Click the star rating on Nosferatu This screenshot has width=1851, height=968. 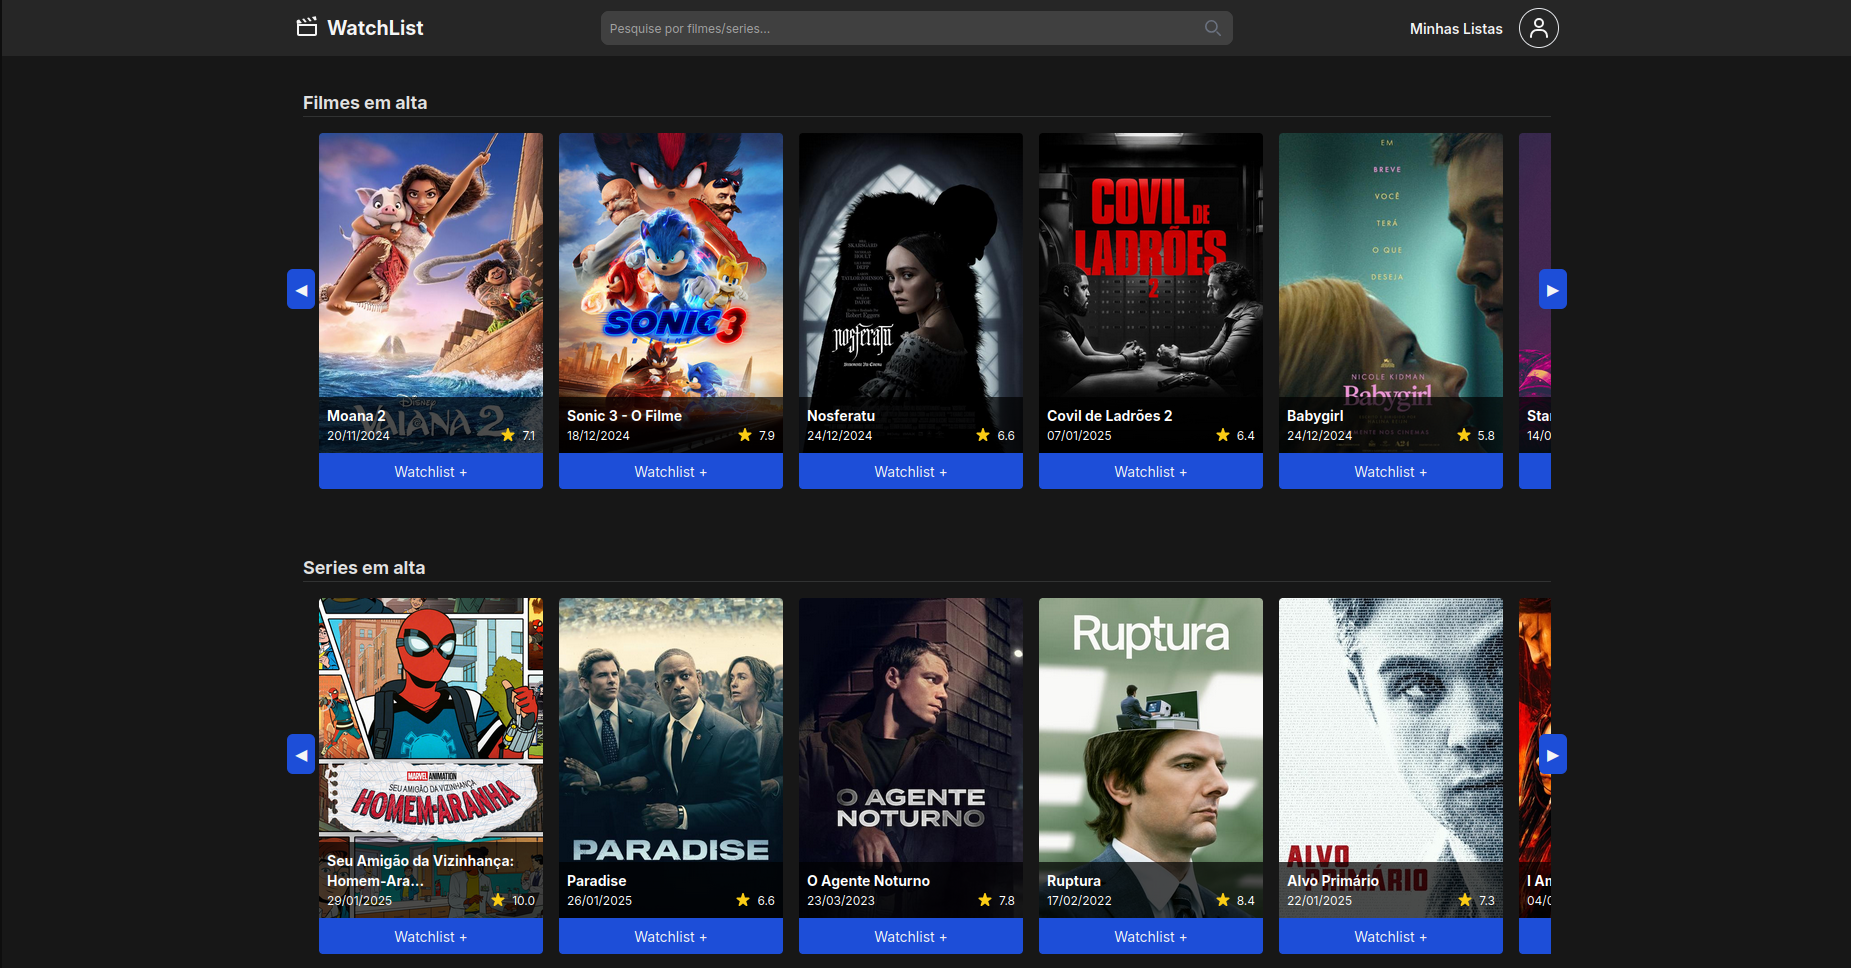996,435
